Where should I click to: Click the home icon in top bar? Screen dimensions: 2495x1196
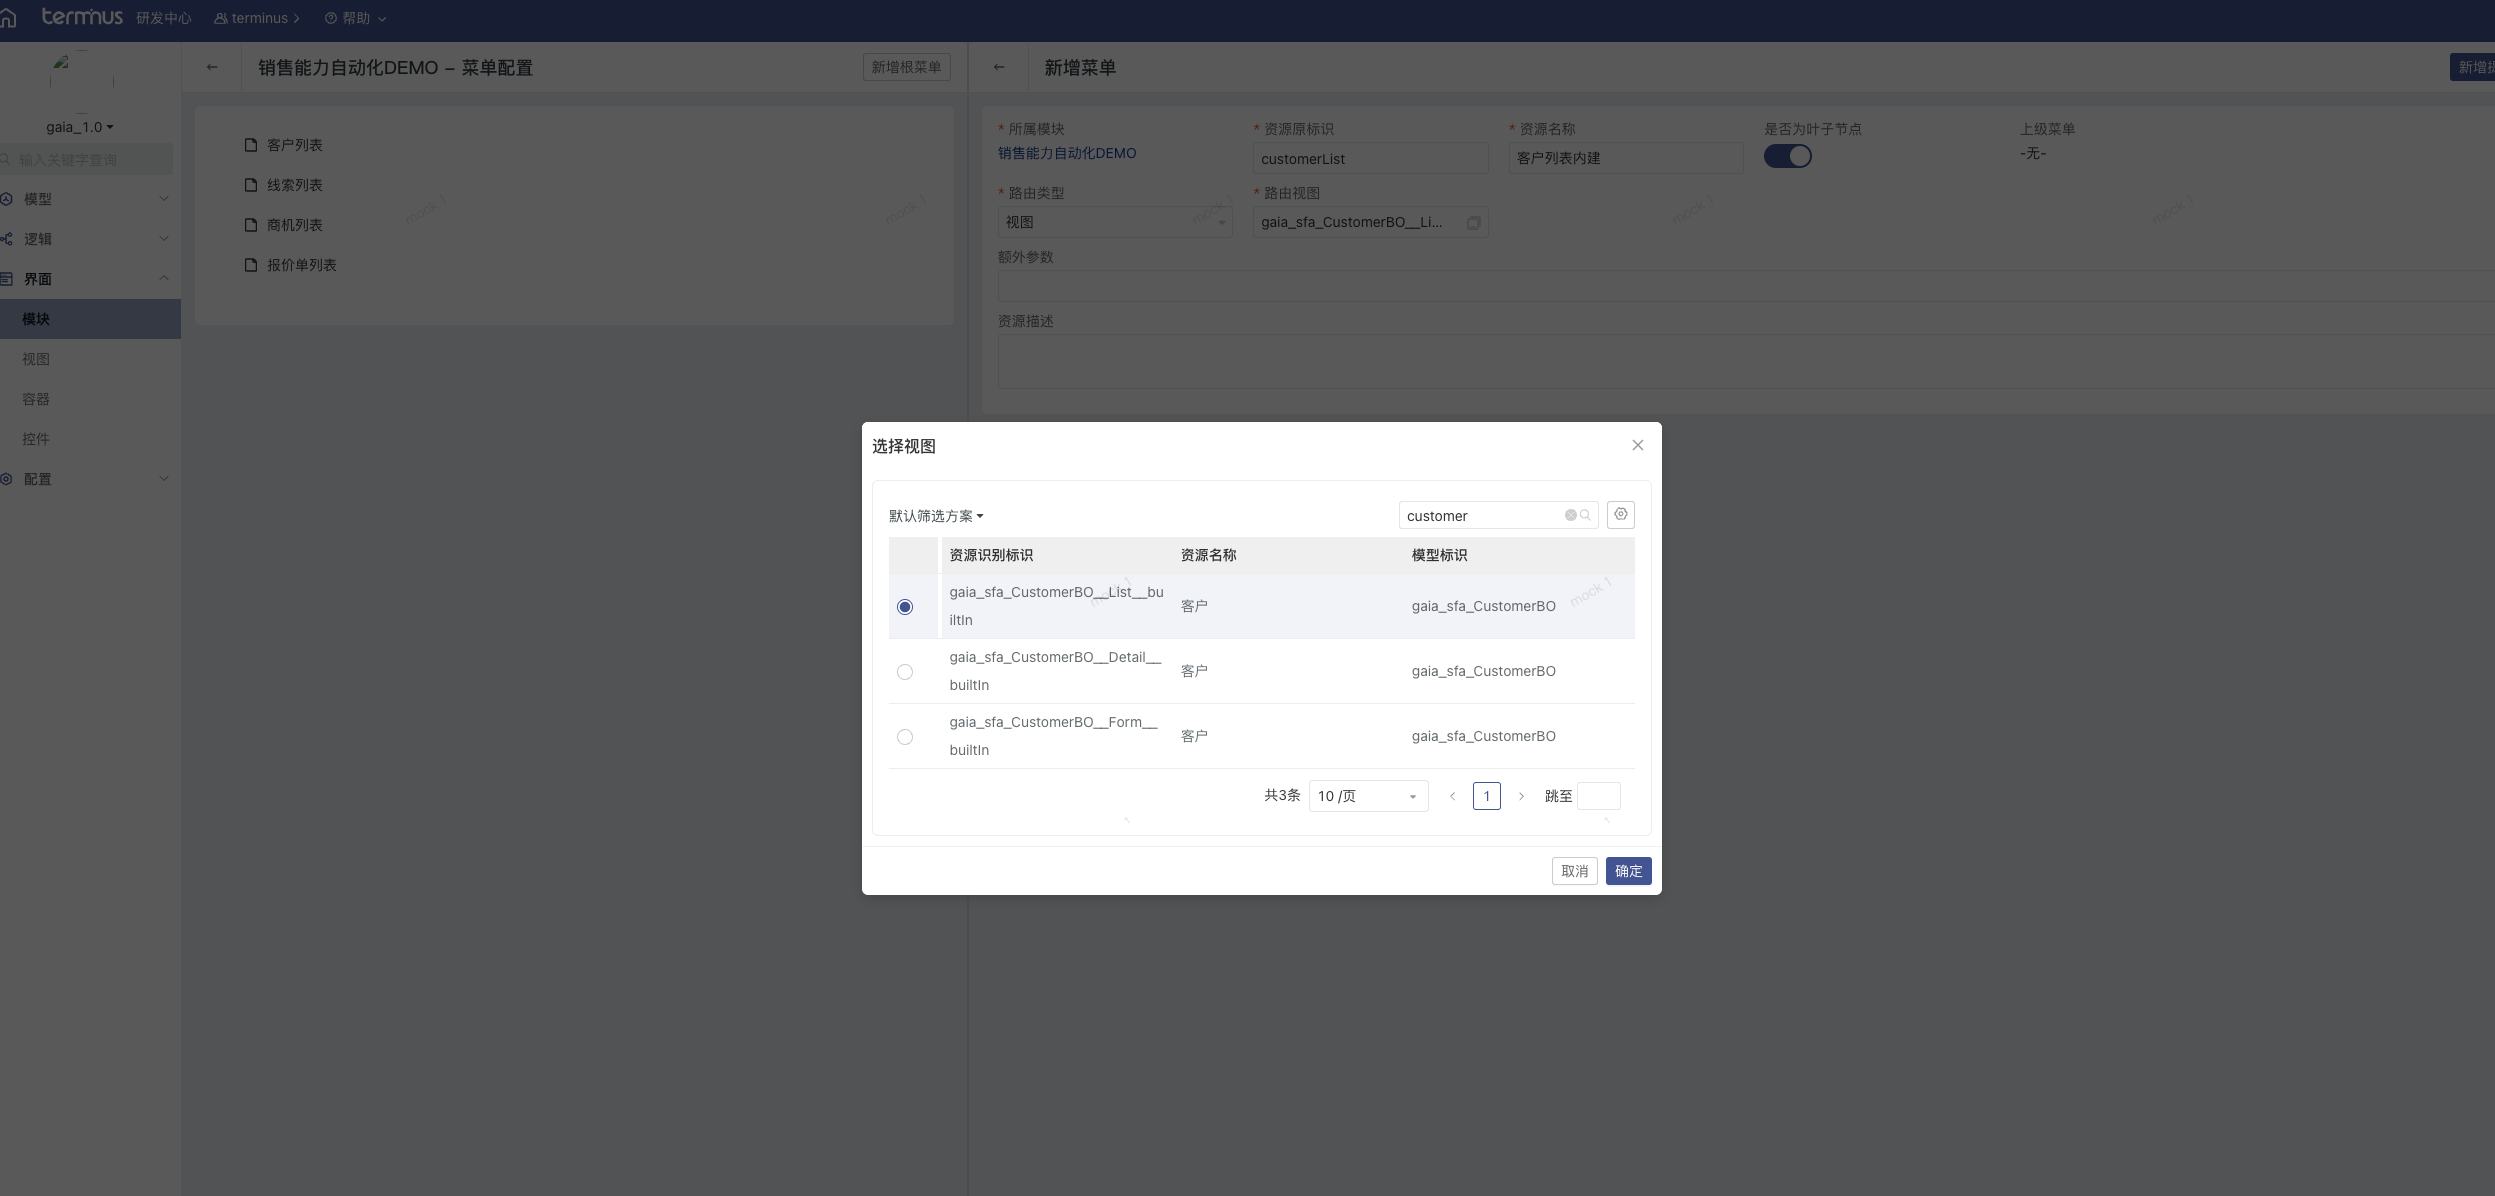8,18
